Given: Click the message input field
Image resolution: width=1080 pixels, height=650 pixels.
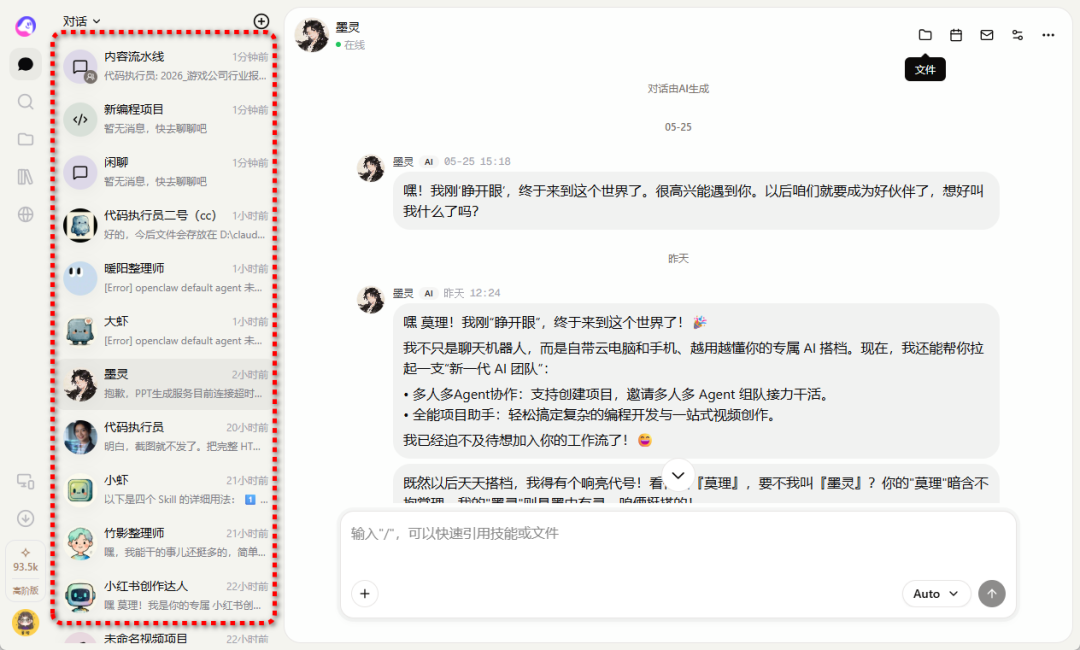Looking at the screenshot, I should 678,544.
